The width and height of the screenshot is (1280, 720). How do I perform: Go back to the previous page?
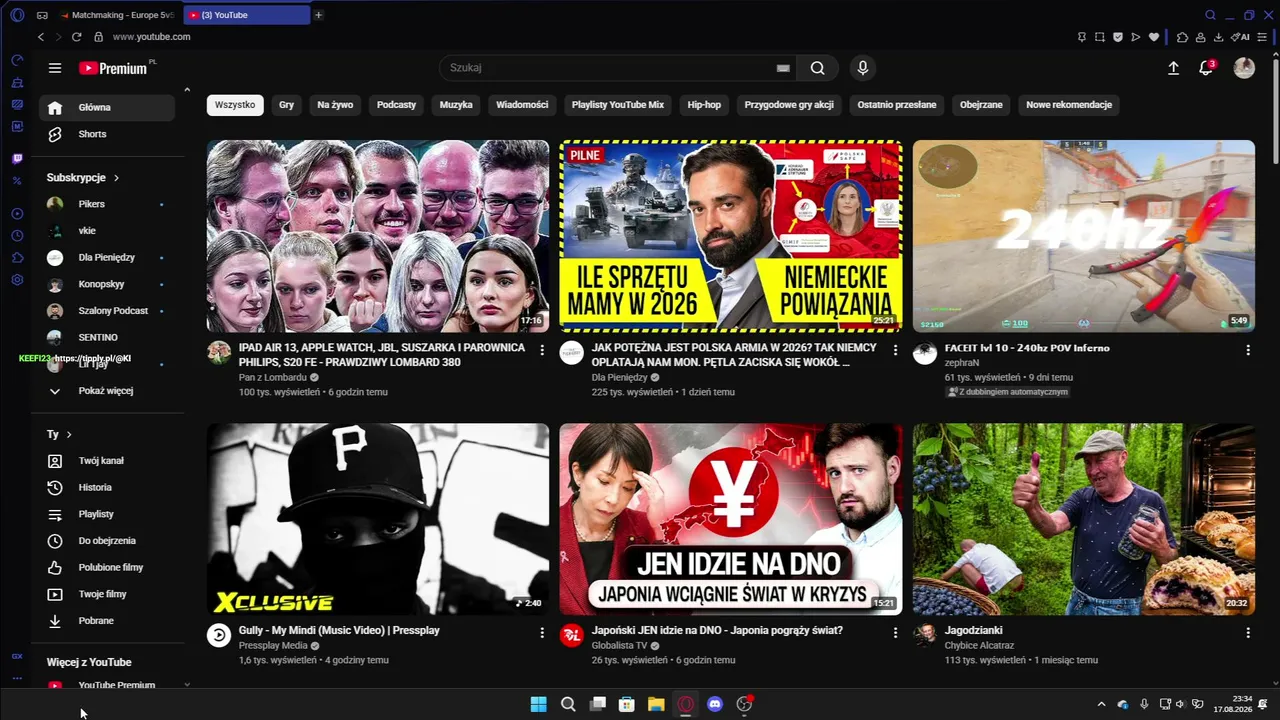coord(41,37)
